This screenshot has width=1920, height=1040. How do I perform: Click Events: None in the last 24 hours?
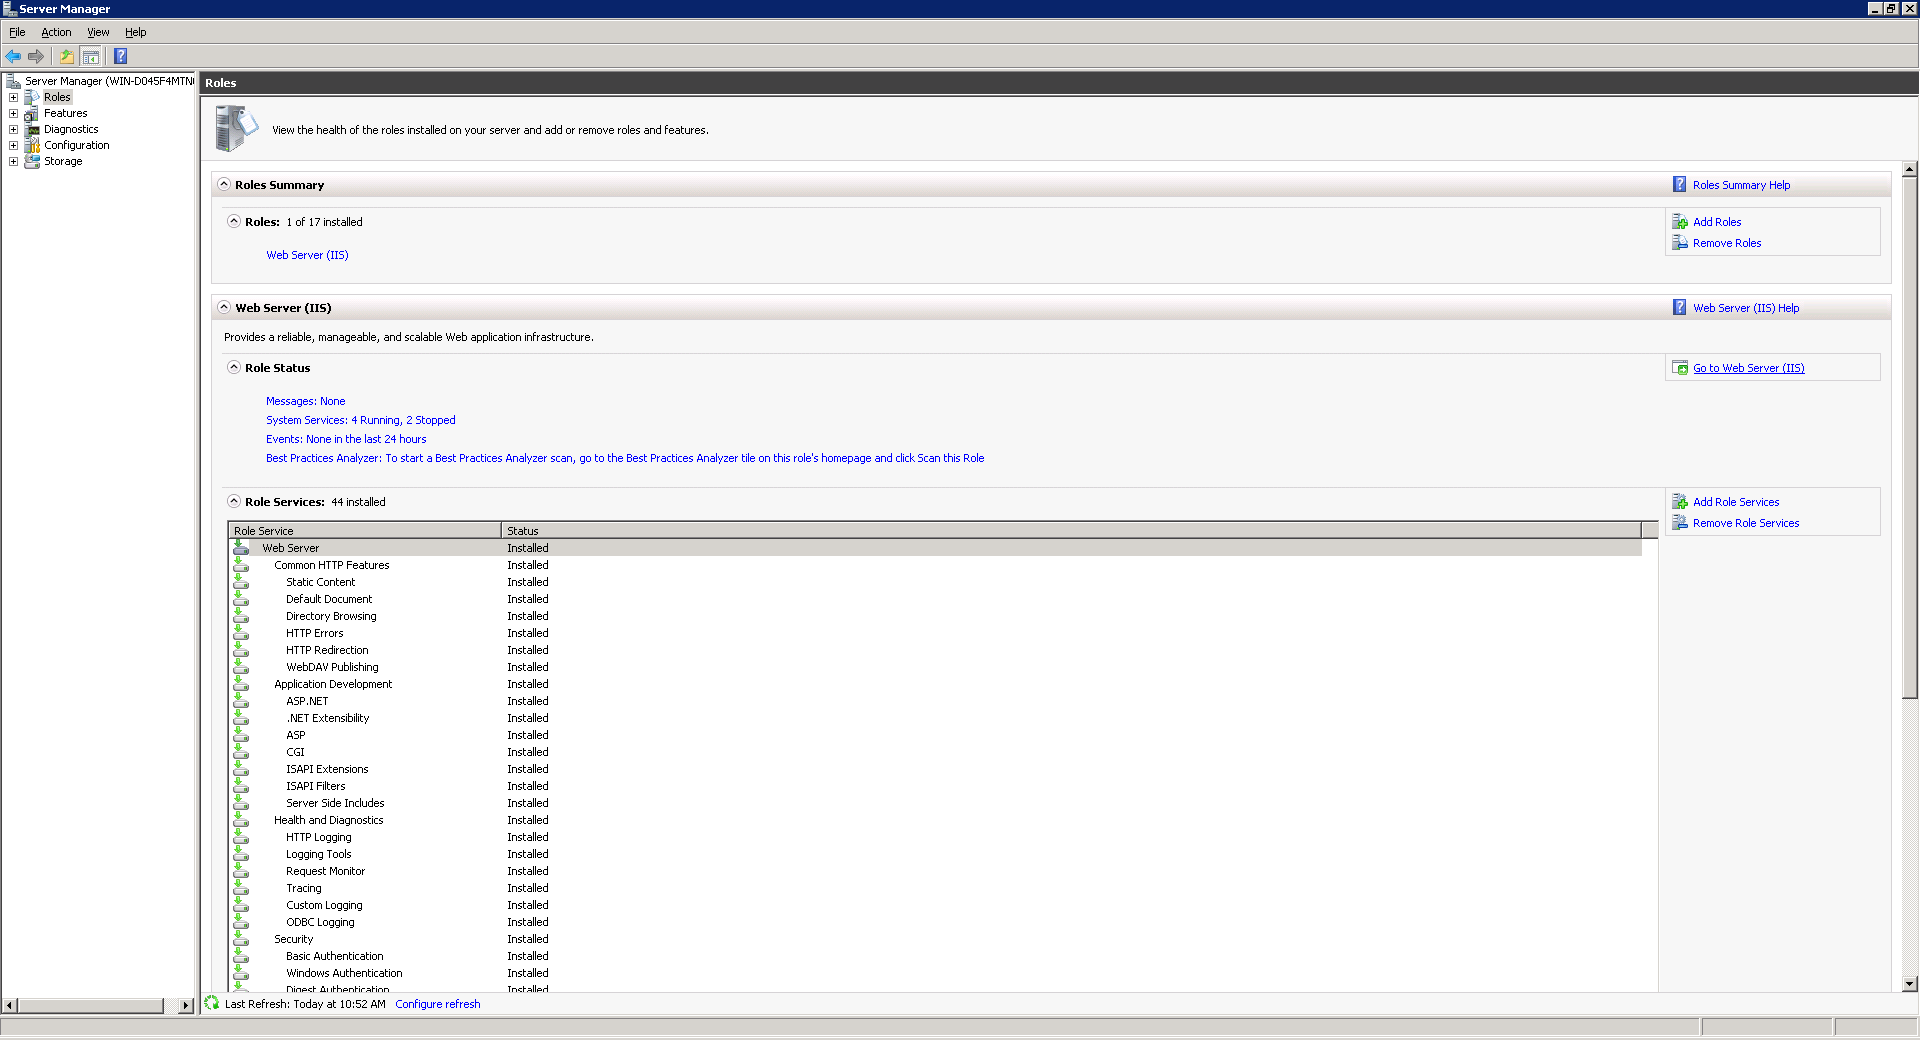coord(346,439)
